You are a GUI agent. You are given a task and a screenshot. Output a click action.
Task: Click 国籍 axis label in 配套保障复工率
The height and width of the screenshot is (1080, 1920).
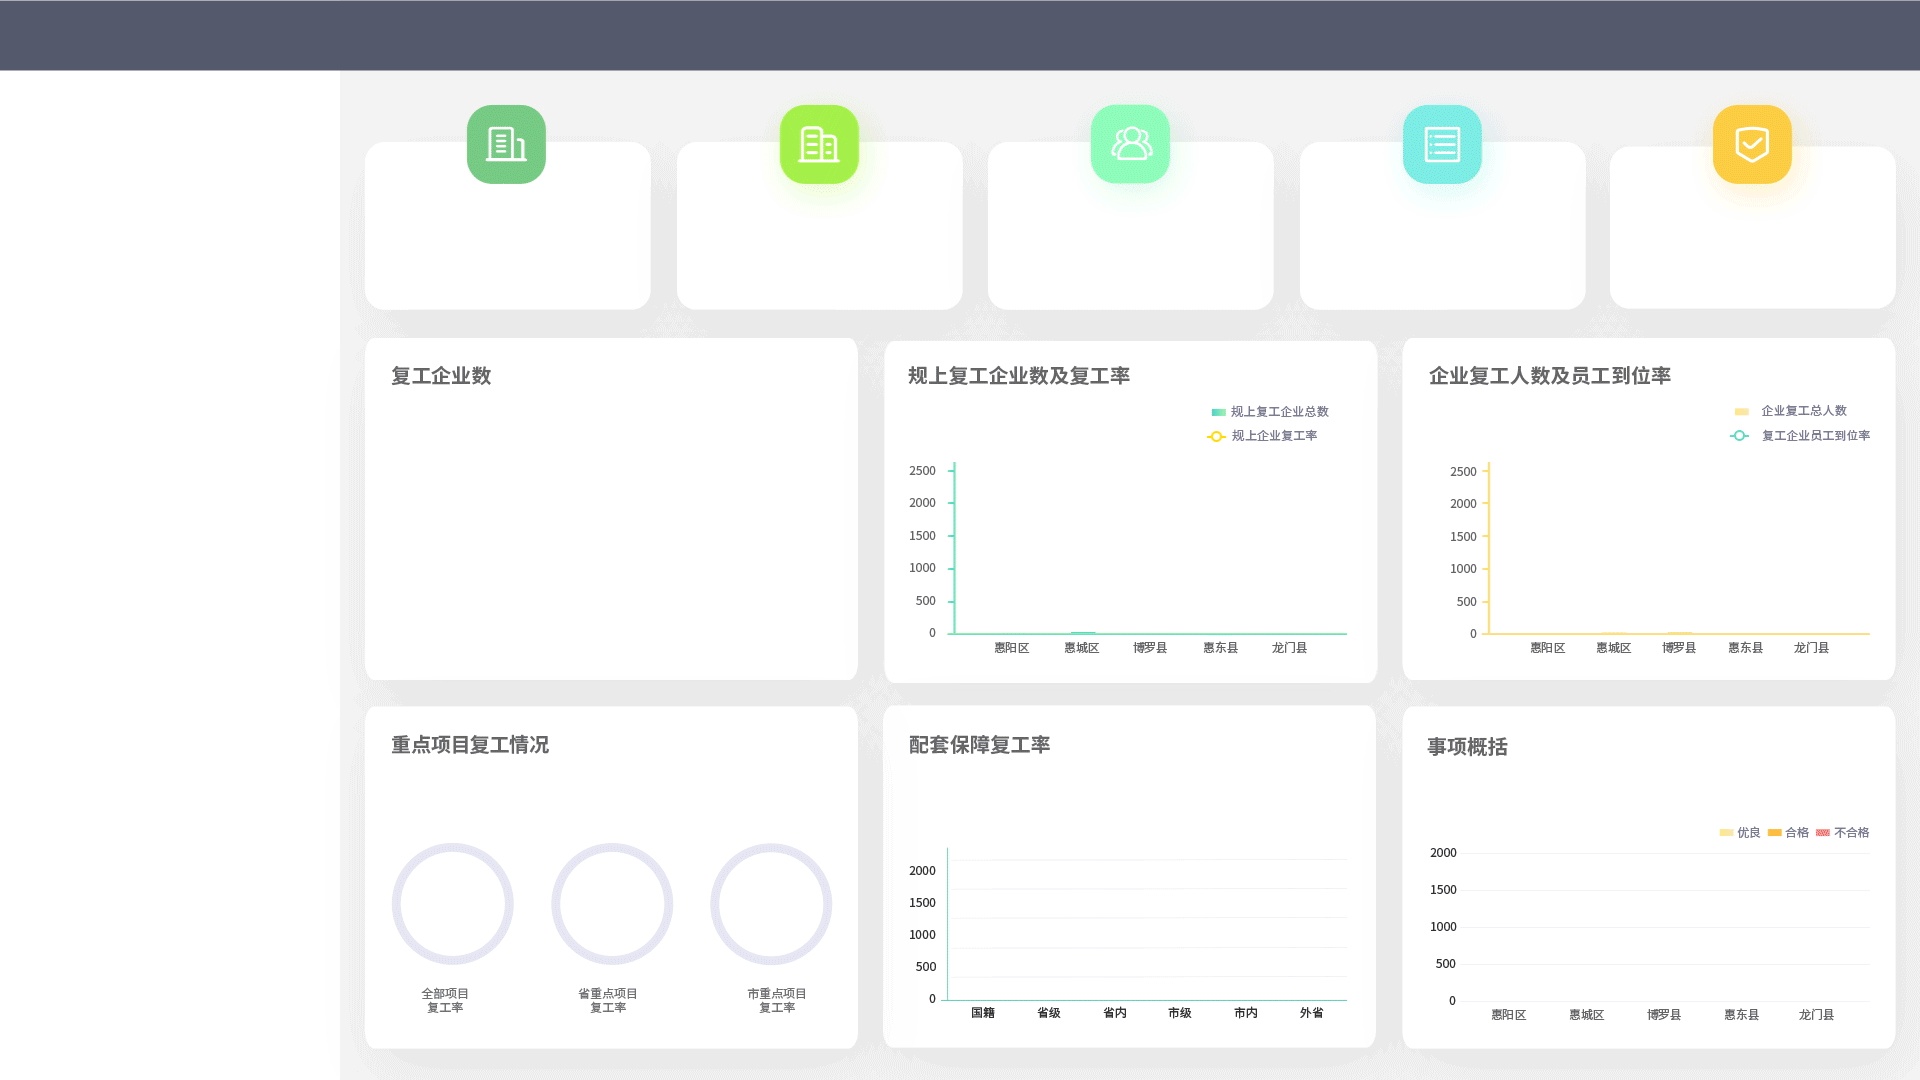pos(982,1013)
